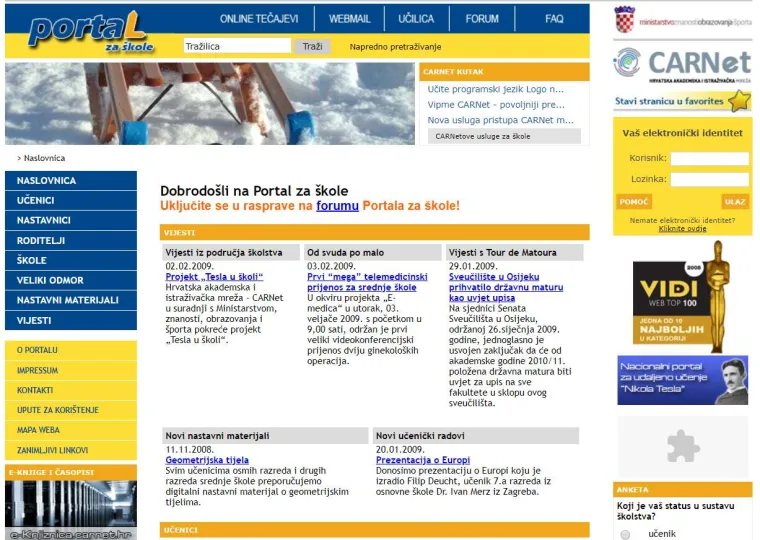Viewport: 760px width, 540px height.
Task: Open the Nikola Tesla national portal banner
Action: pos(682,381)
